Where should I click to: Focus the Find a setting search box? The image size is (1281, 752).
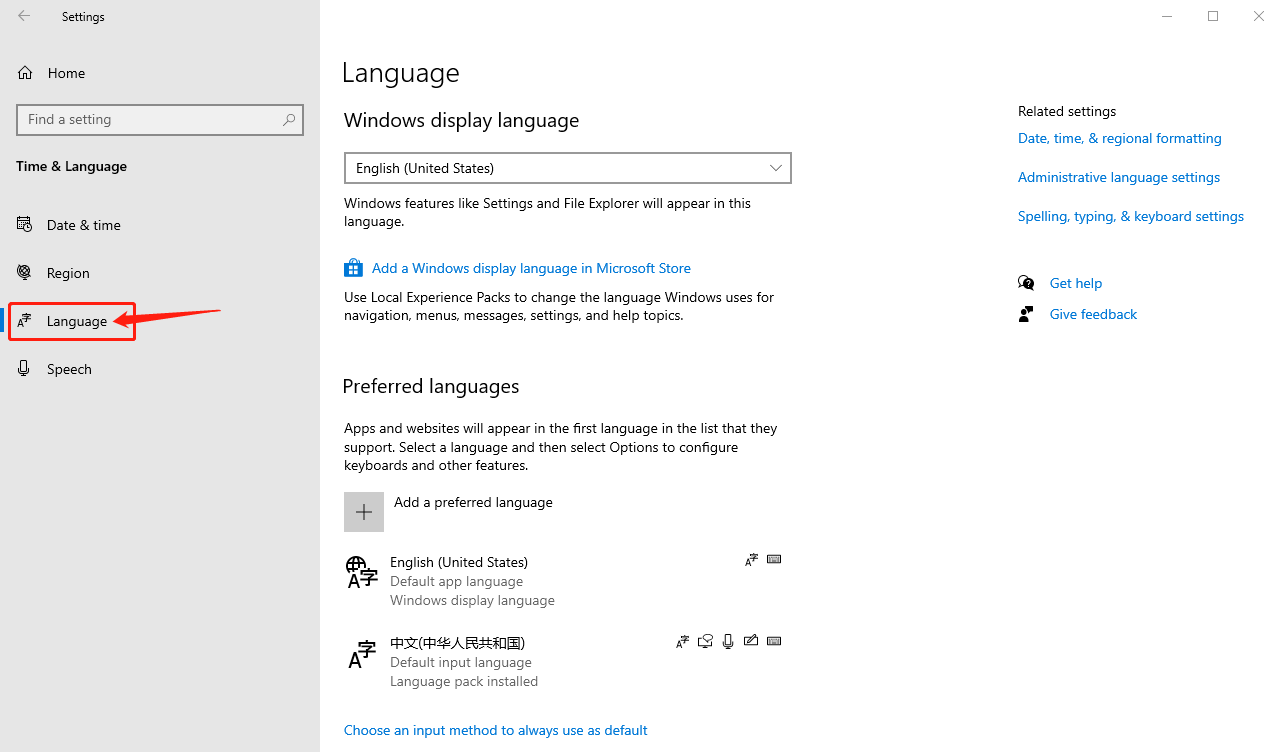point(160,119)
